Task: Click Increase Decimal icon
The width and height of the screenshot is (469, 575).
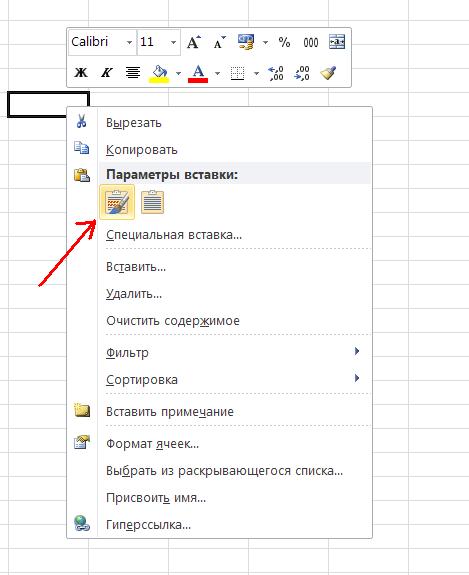Action: click(276, 73)
